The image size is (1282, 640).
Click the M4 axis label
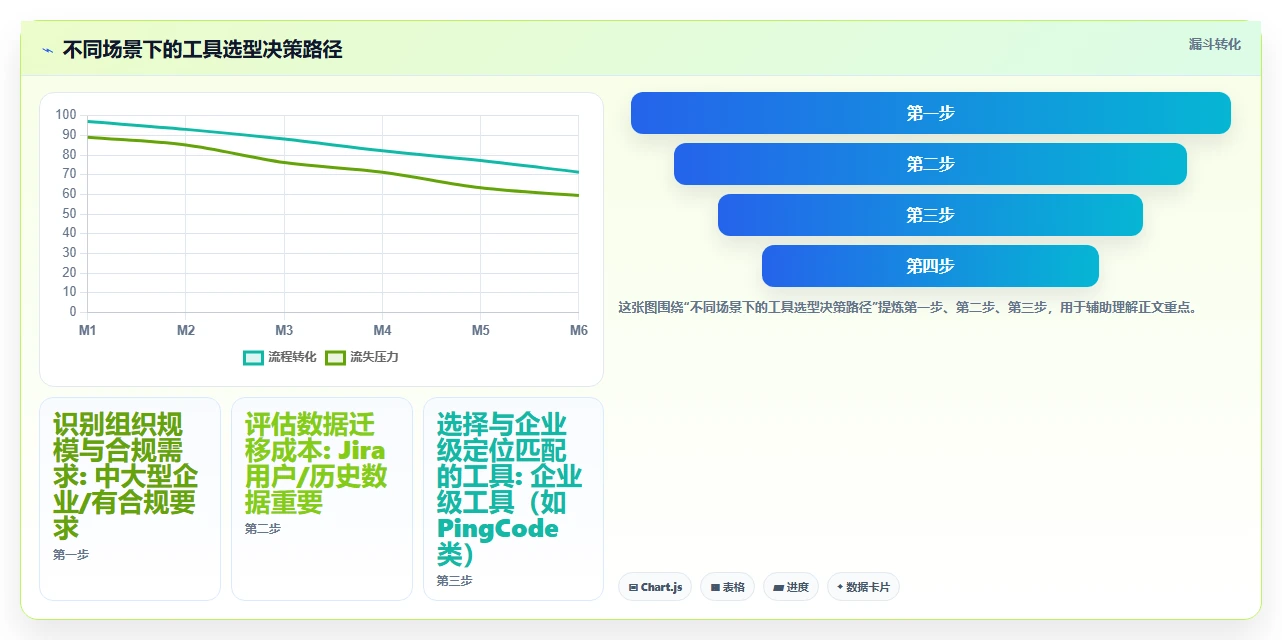(382, 330)
